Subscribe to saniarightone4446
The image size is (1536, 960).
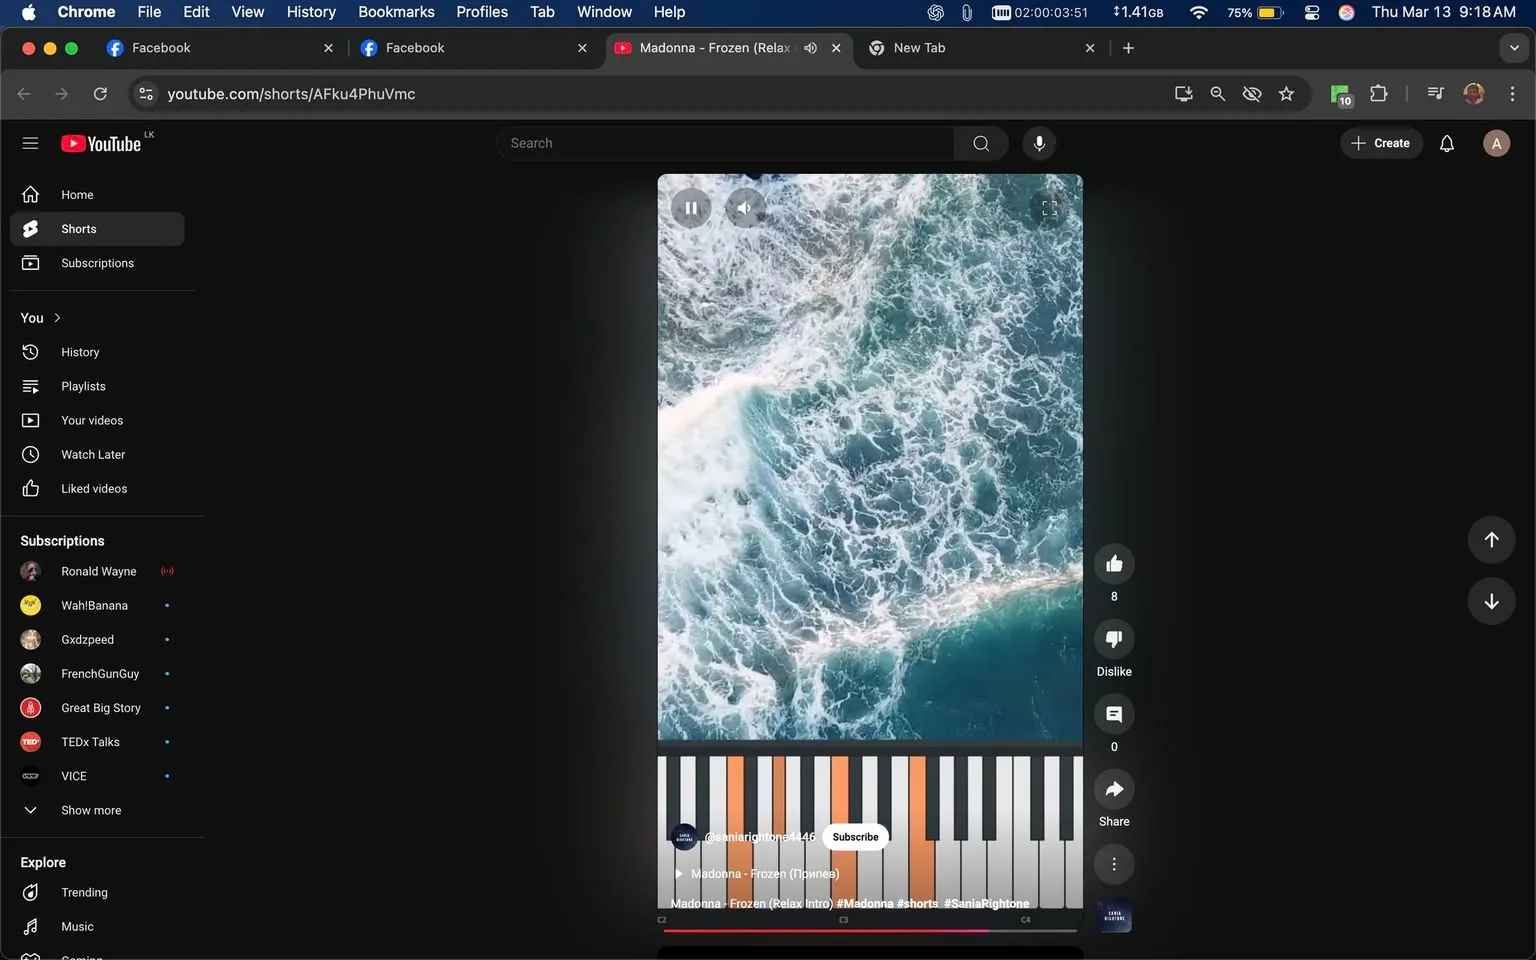(x=855, y=836)
